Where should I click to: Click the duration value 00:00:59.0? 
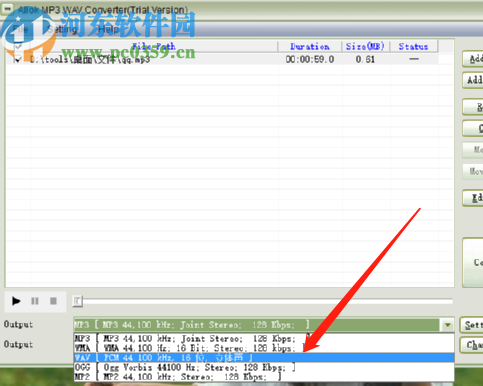(310, 59)
